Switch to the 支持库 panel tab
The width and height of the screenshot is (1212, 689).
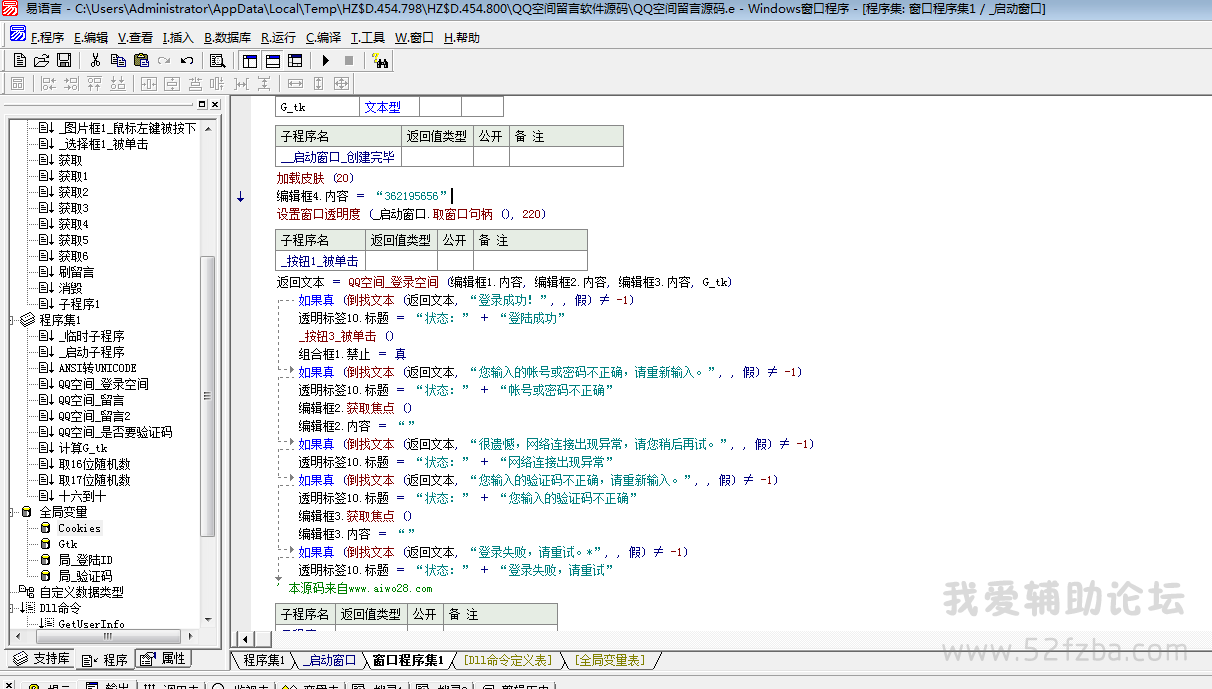click(42, 659)
